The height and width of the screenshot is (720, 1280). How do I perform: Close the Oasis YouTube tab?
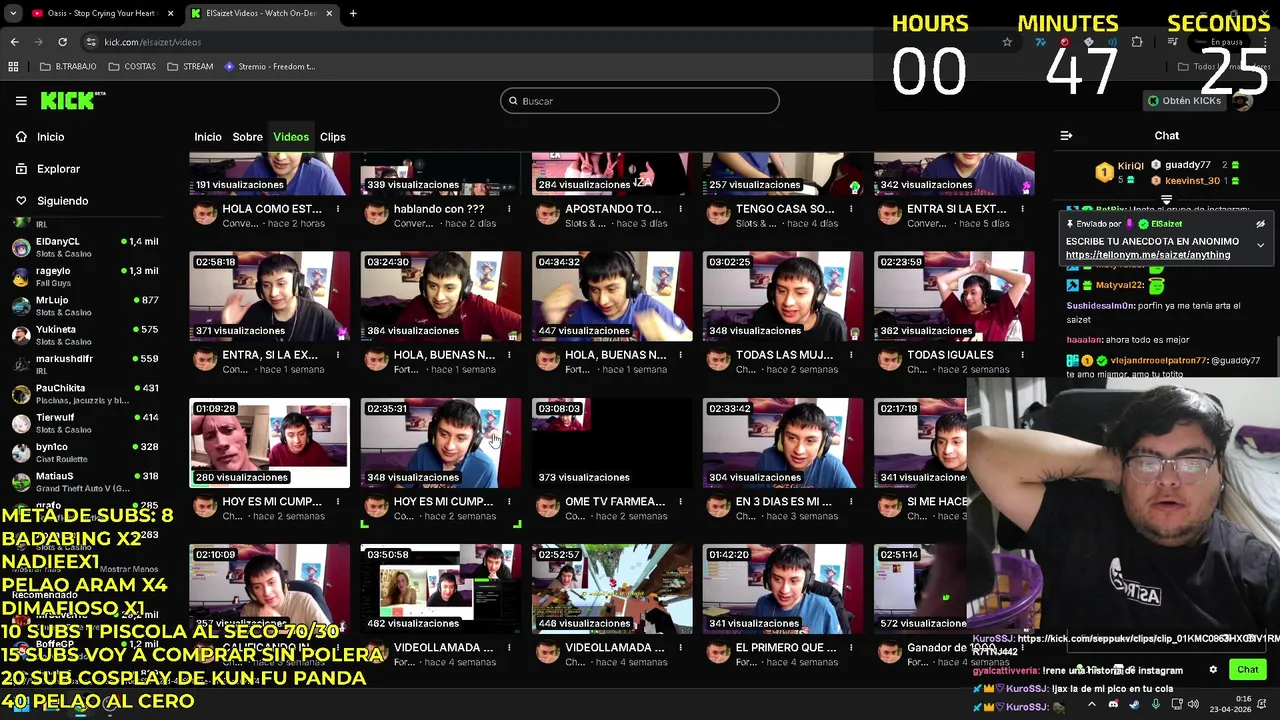pyautogui.click(x=171, y=13)
